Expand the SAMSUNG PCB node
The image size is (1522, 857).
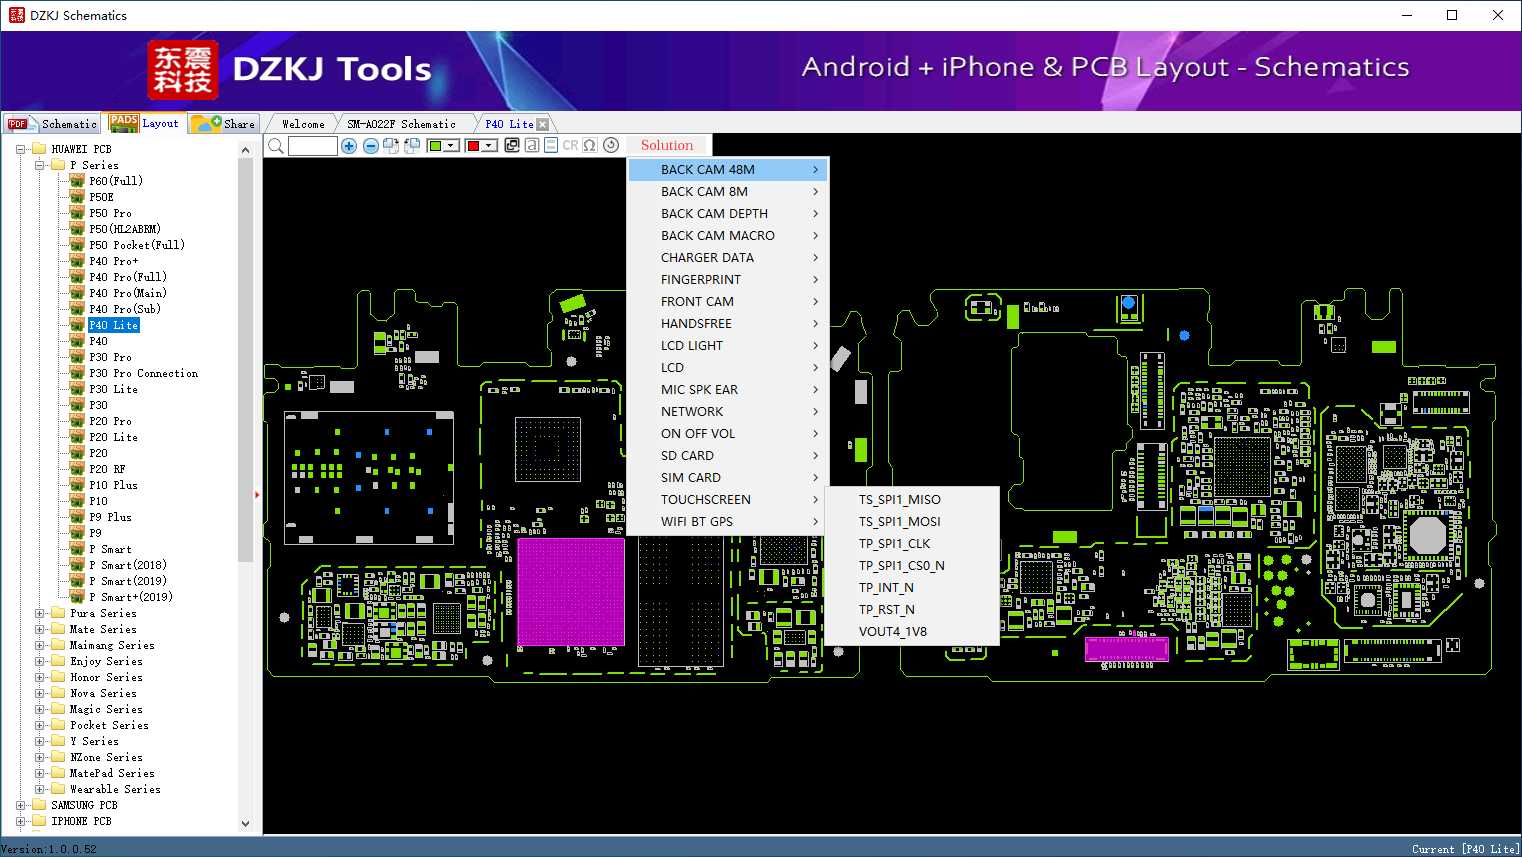point(21,805)
